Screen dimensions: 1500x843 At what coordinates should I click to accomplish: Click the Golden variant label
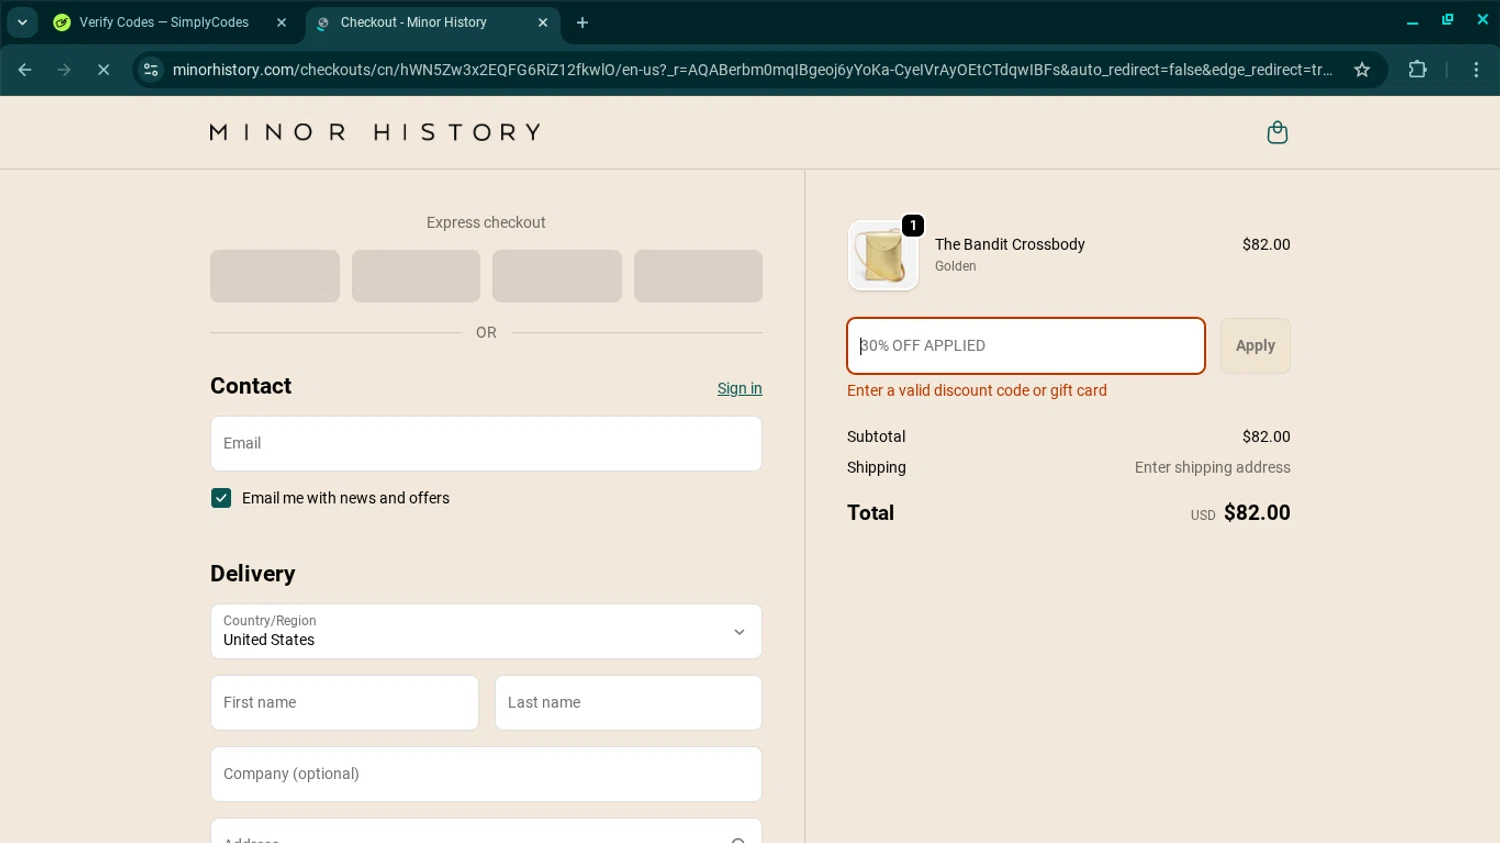tap(955, 266)
